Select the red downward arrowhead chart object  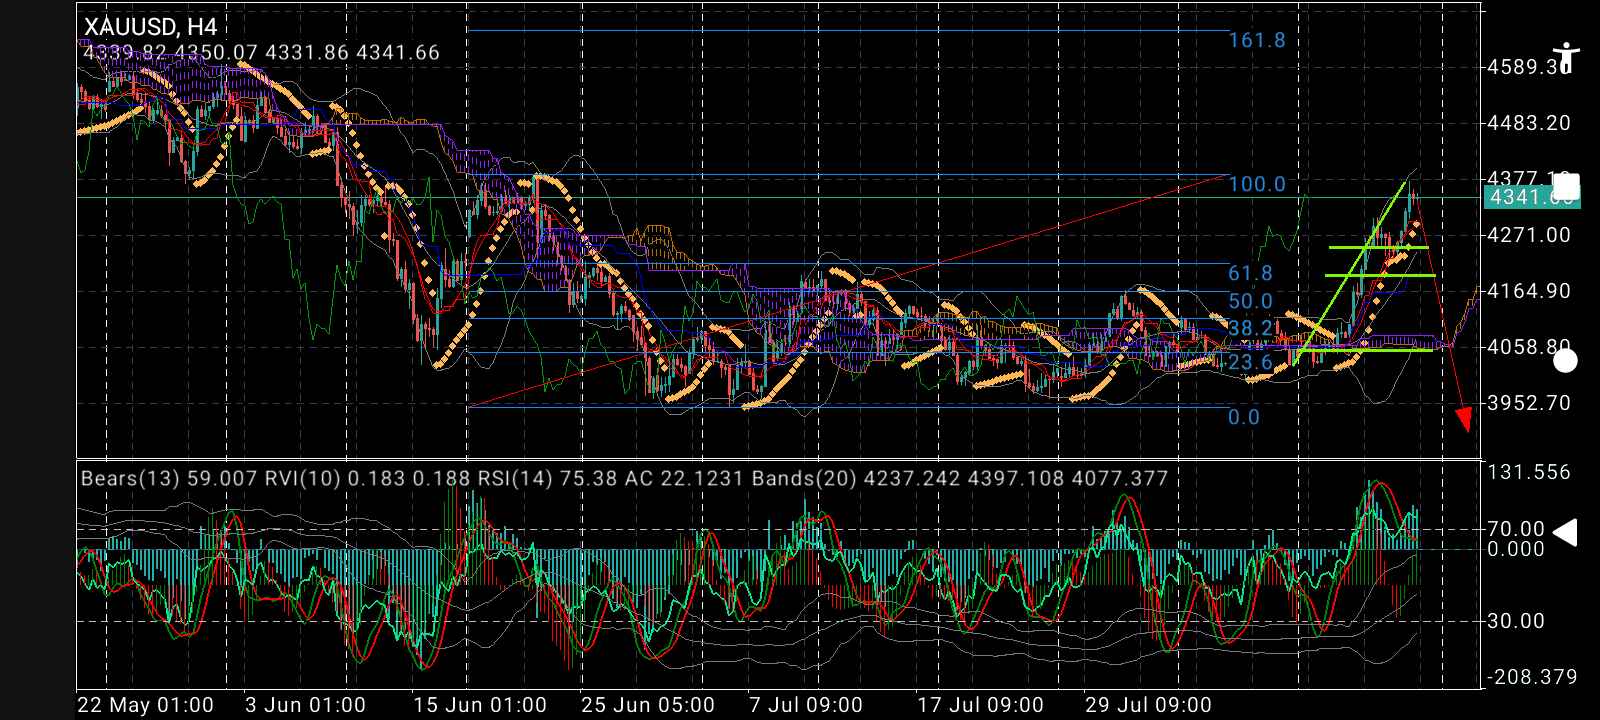[x=1464, y=420]
